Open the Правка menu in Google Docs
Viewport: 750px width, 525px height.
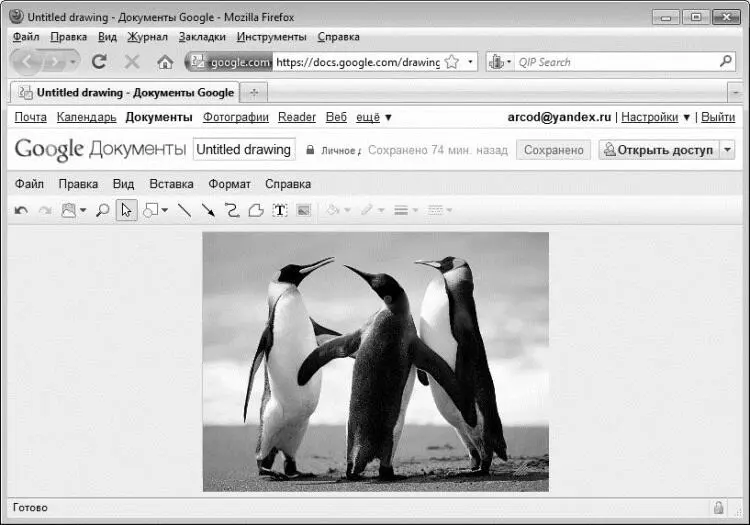tap(78, 184)
